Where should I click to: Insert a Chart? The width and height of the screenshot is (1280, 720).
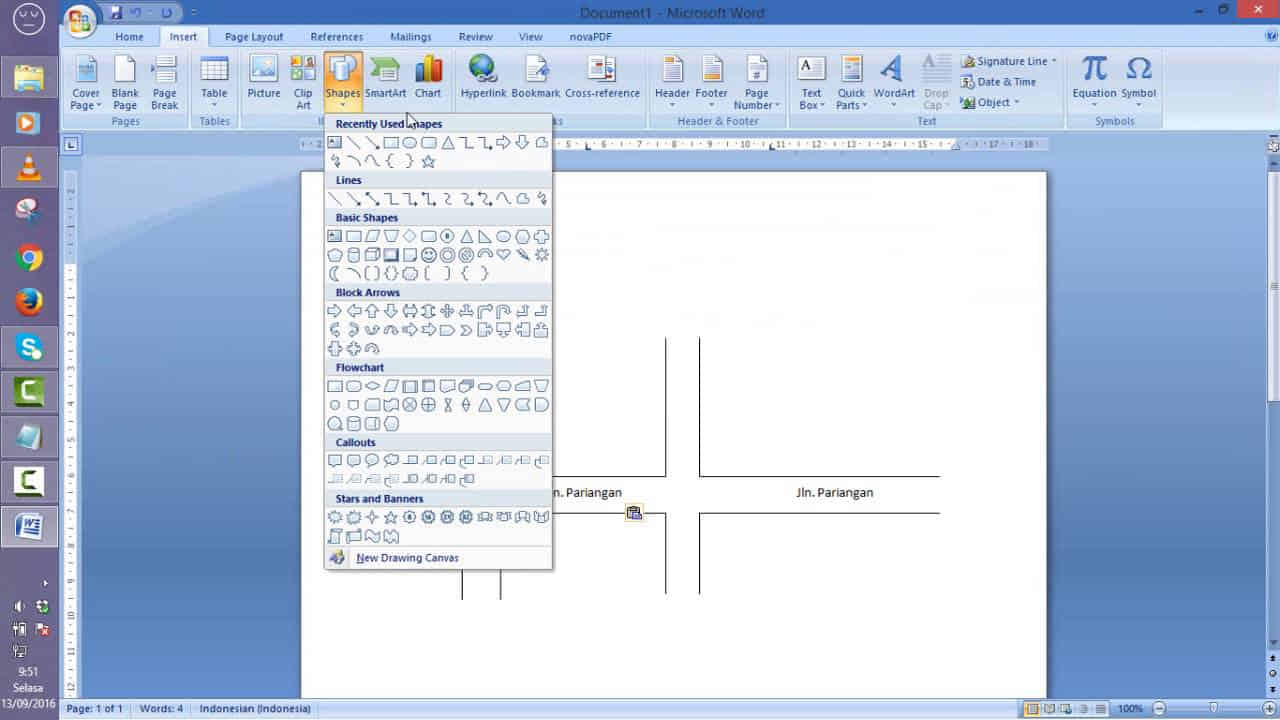428,78
